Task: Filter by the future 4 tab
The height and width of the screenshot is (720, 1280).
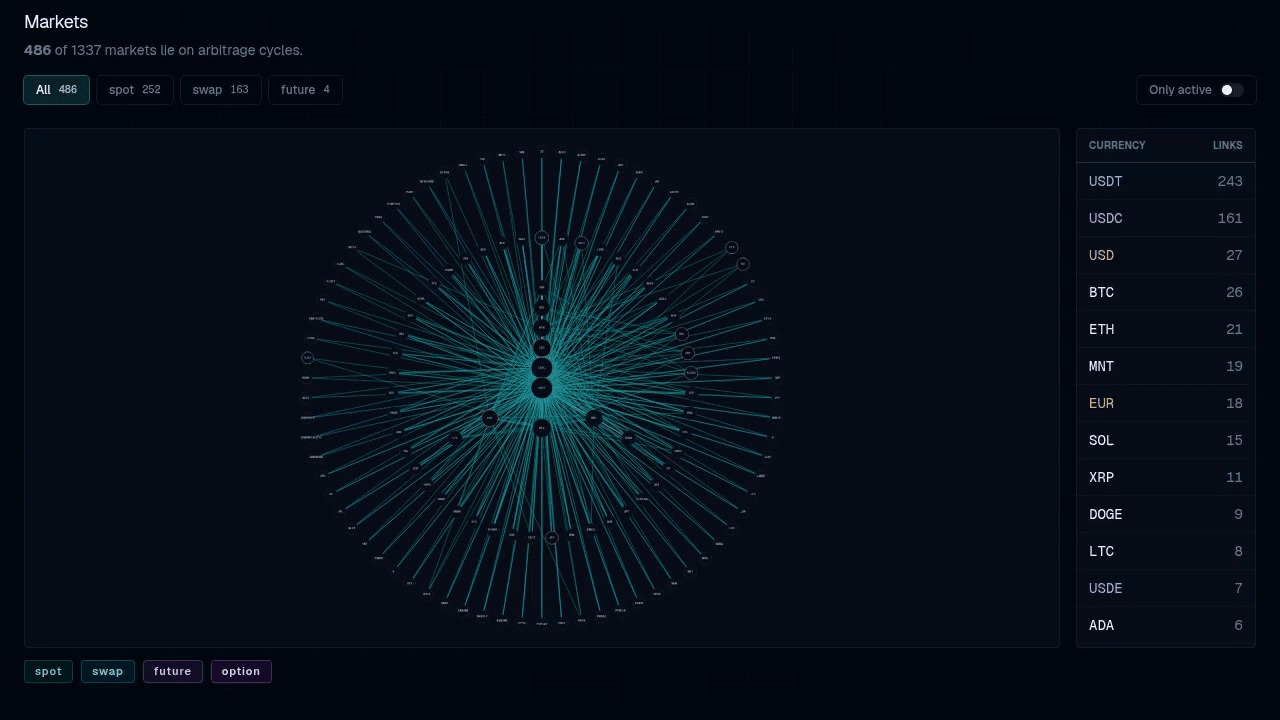Action: point(305,90)
